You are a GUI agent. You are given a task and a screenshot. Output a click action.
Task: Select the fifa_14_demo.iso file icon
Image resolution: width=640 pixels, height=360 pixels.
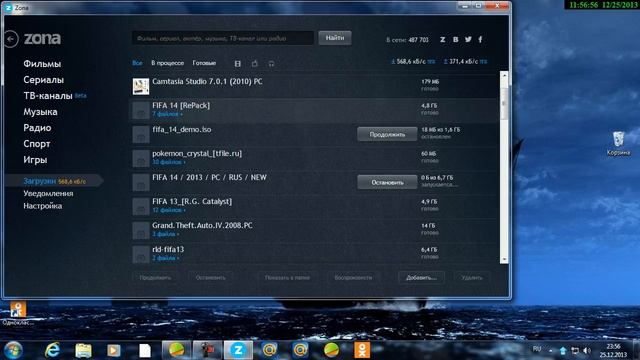[x=141, y=134]
